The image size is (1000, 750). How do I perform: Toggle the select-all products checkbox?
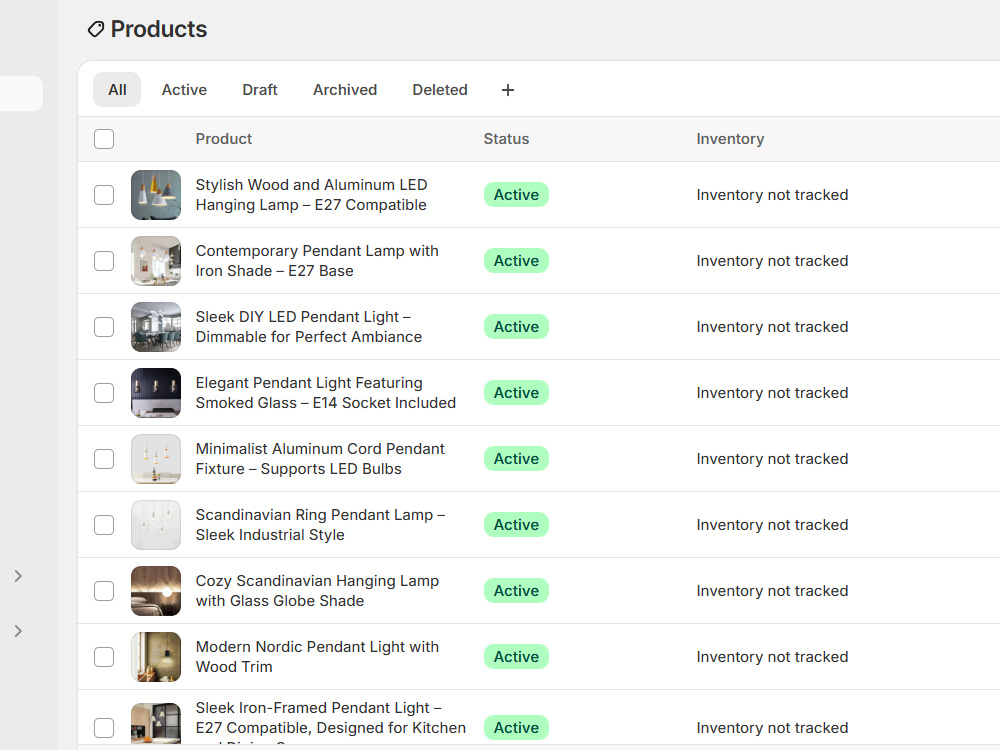click(104, 139)
